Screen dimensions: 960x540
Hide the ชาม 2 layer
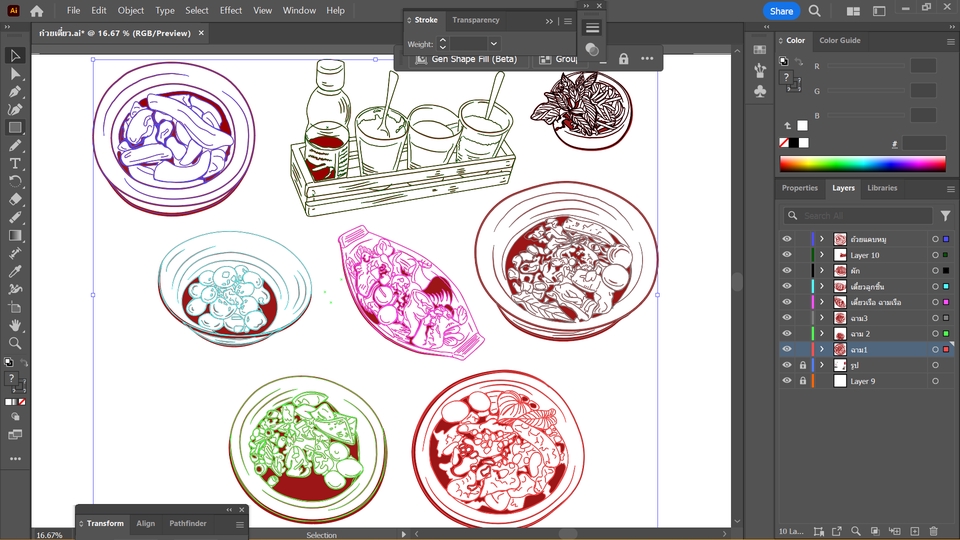click(x=787, y=334)
